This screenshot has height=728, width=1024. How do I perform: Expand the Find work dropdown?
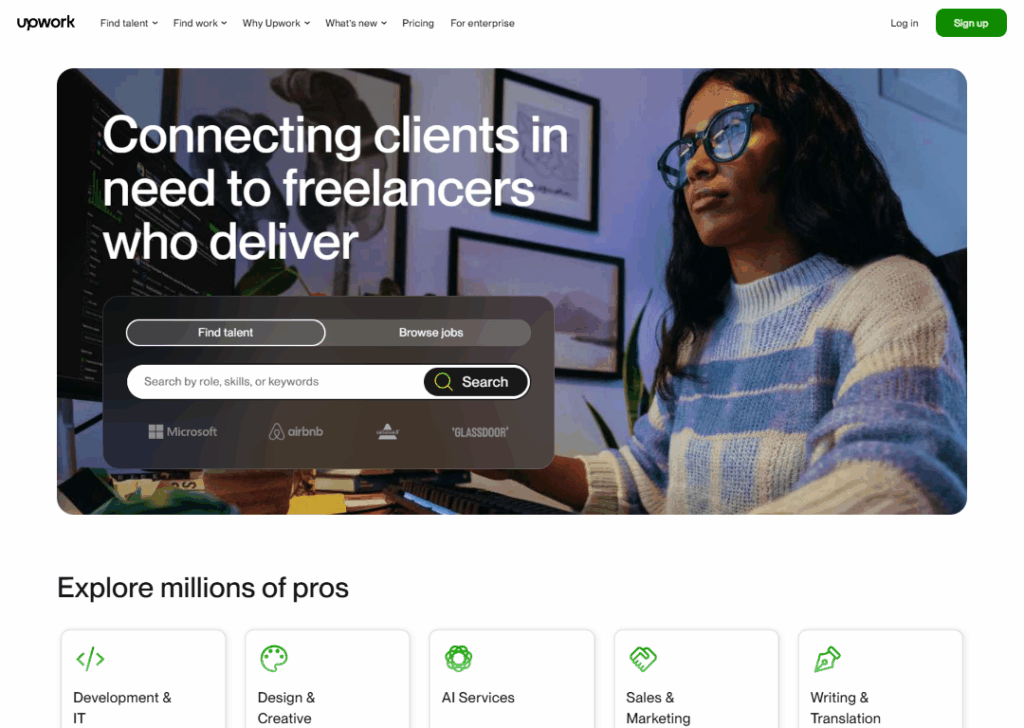tap(200, 23)
